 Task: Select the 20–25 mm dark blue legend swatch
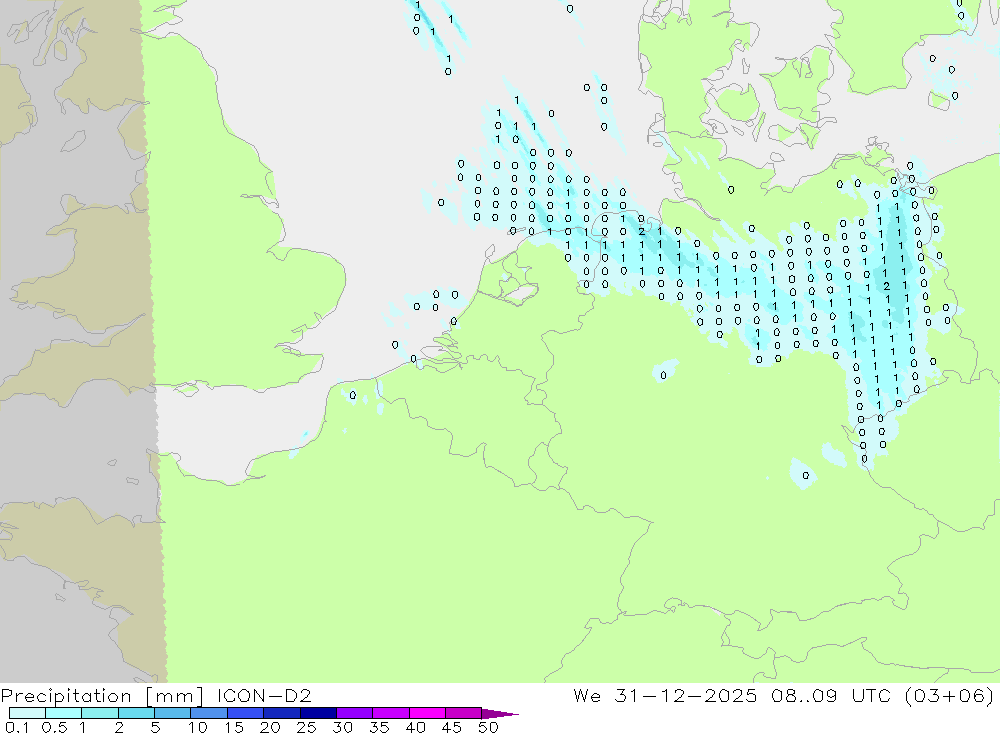281,713
